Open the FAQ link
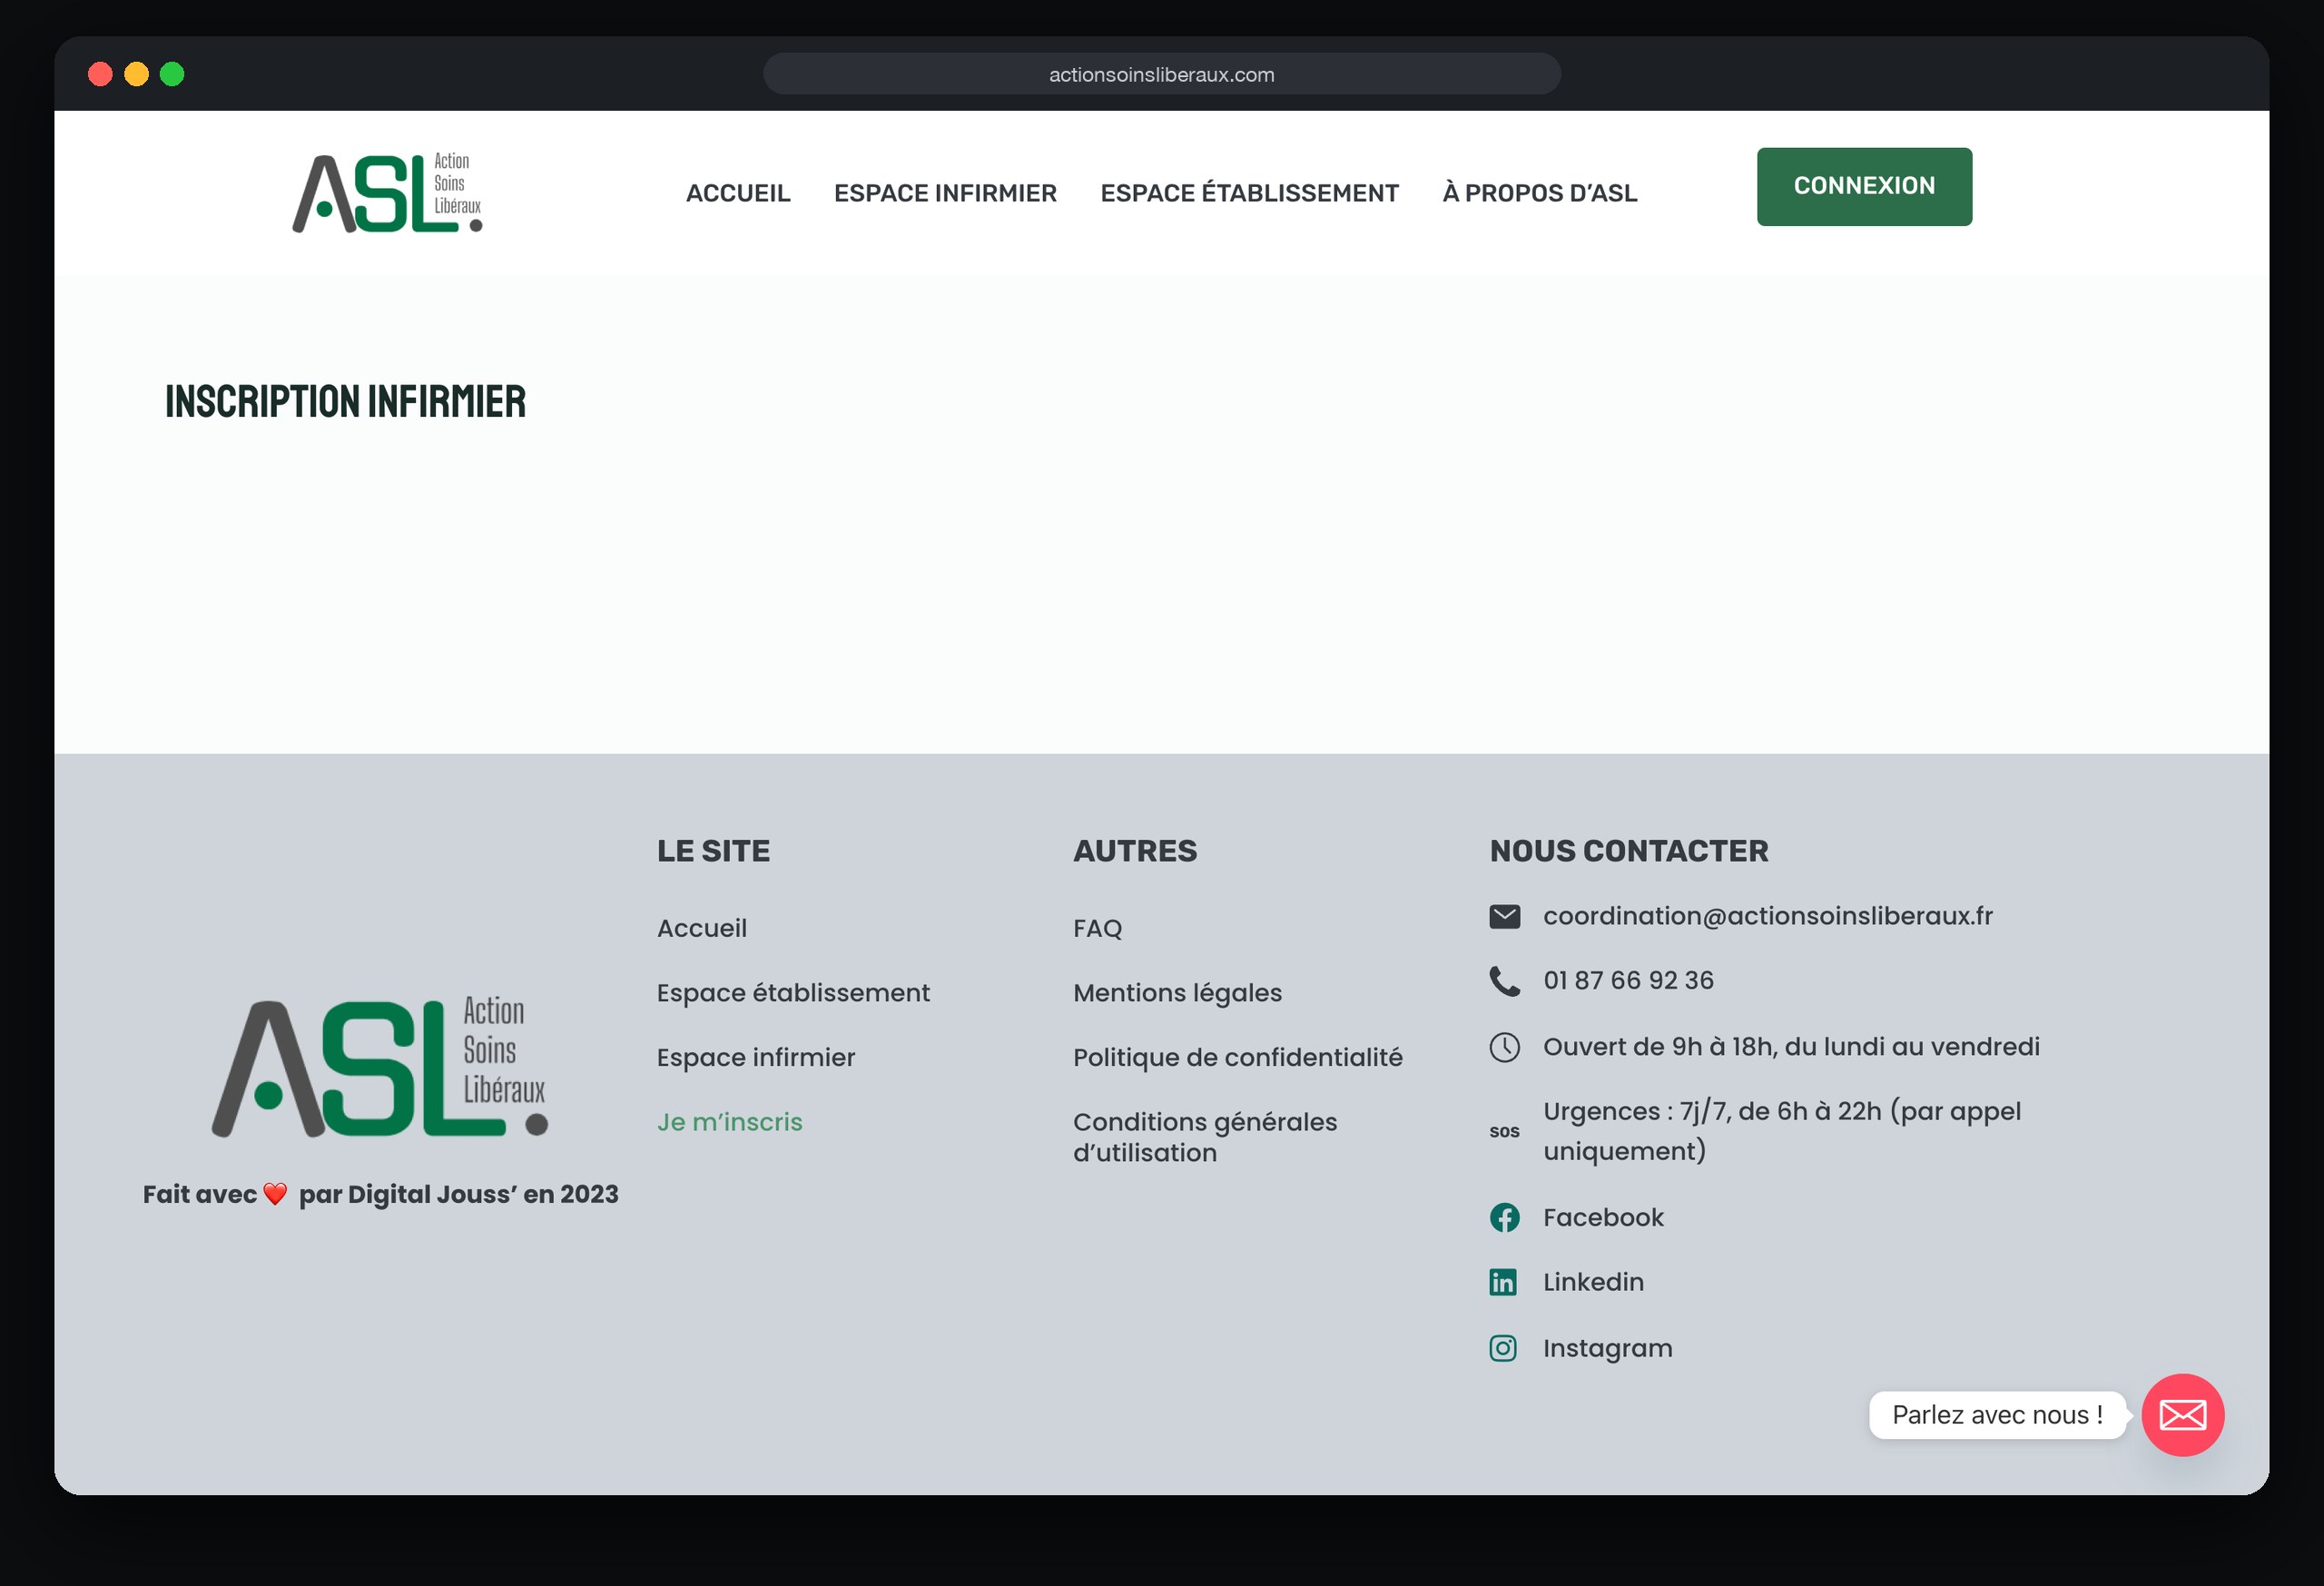 tap(1097, 928)
